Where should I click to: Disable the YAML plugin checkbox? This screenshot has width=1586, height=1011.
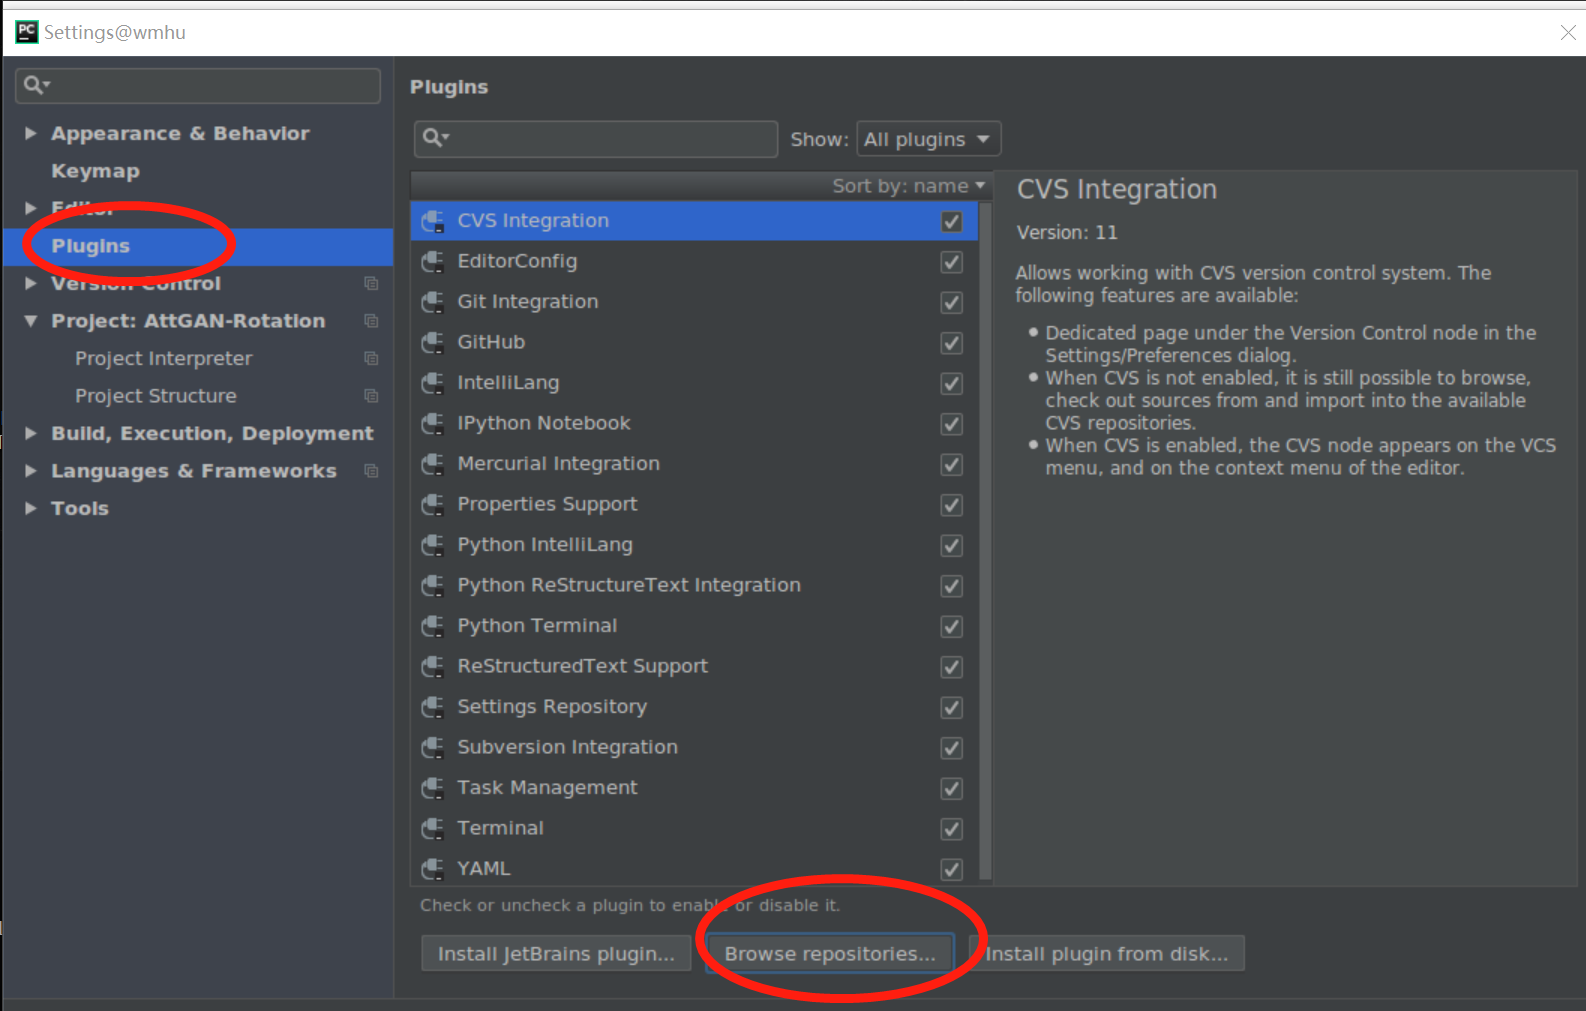(952, 870)
